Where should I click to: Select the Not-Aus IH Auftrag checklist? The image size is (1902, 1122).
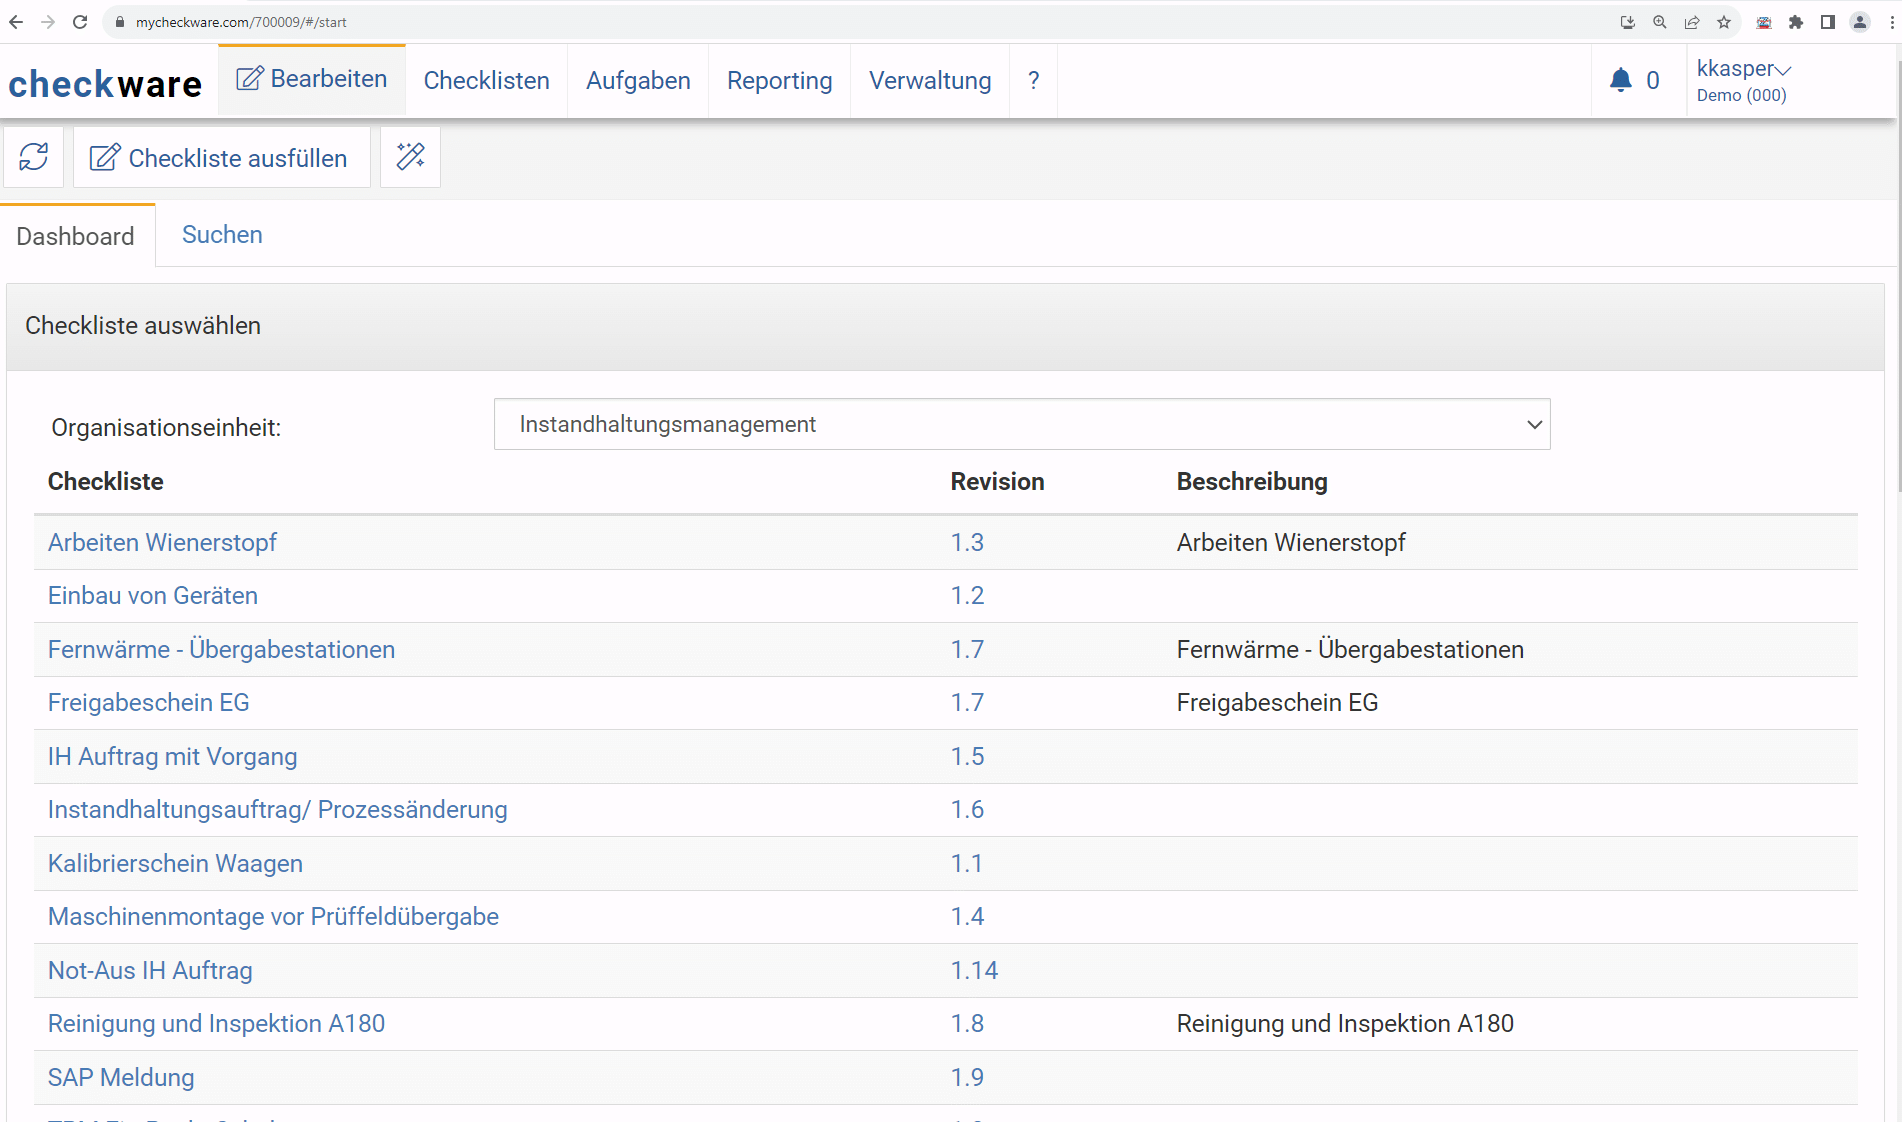click(x=149, y=970)
